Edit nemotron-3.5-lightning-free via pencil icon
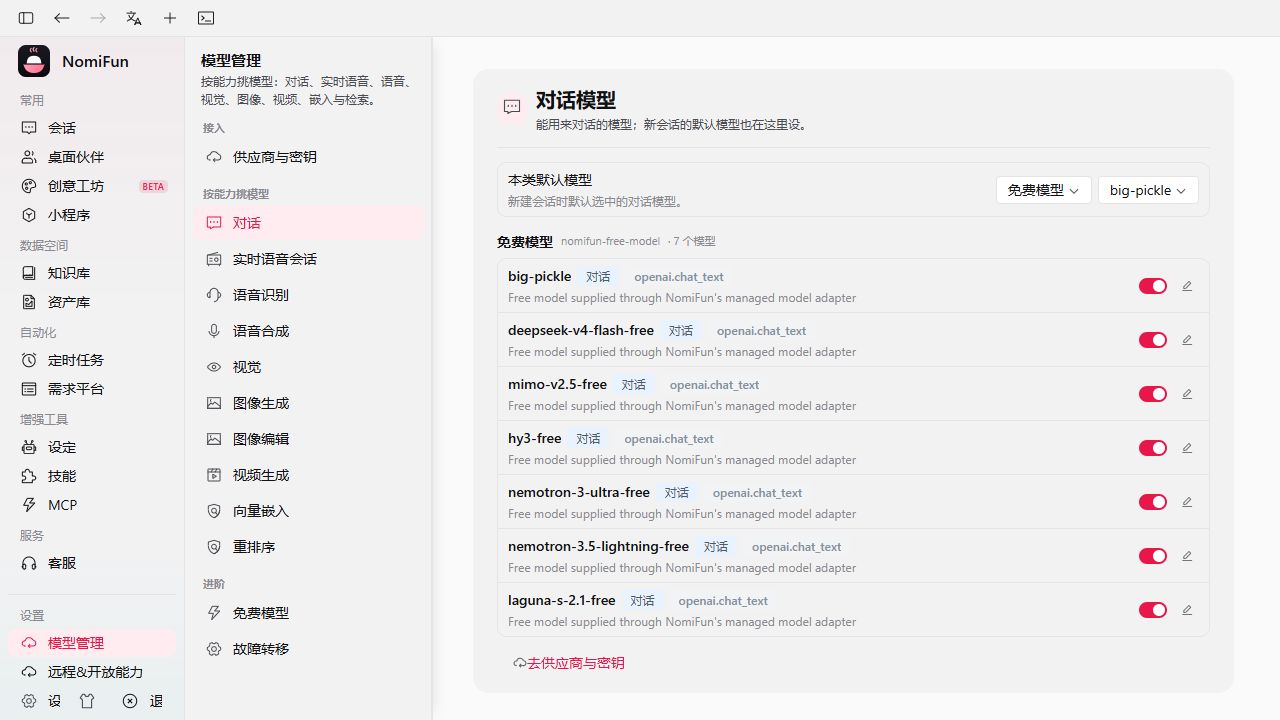This screenshot has width=1280, height=720. (1187, 556)
